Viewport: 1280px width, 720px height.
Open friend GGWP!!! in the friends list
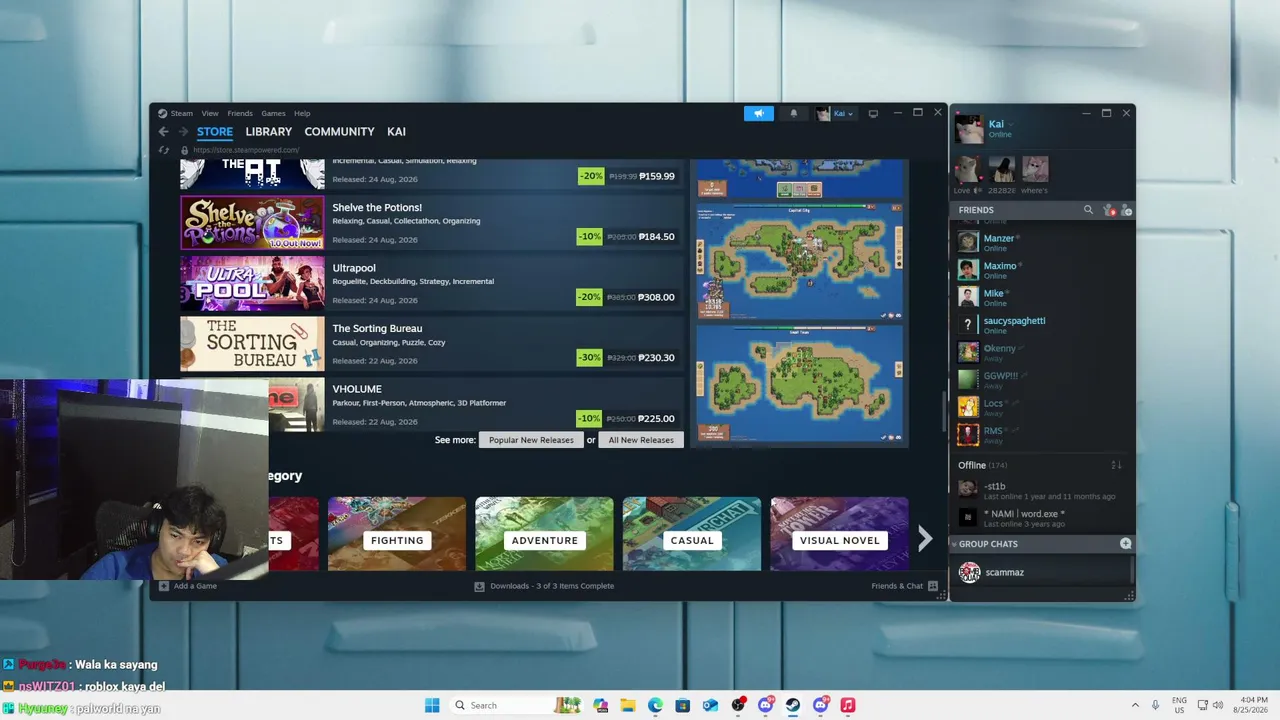1041,380
